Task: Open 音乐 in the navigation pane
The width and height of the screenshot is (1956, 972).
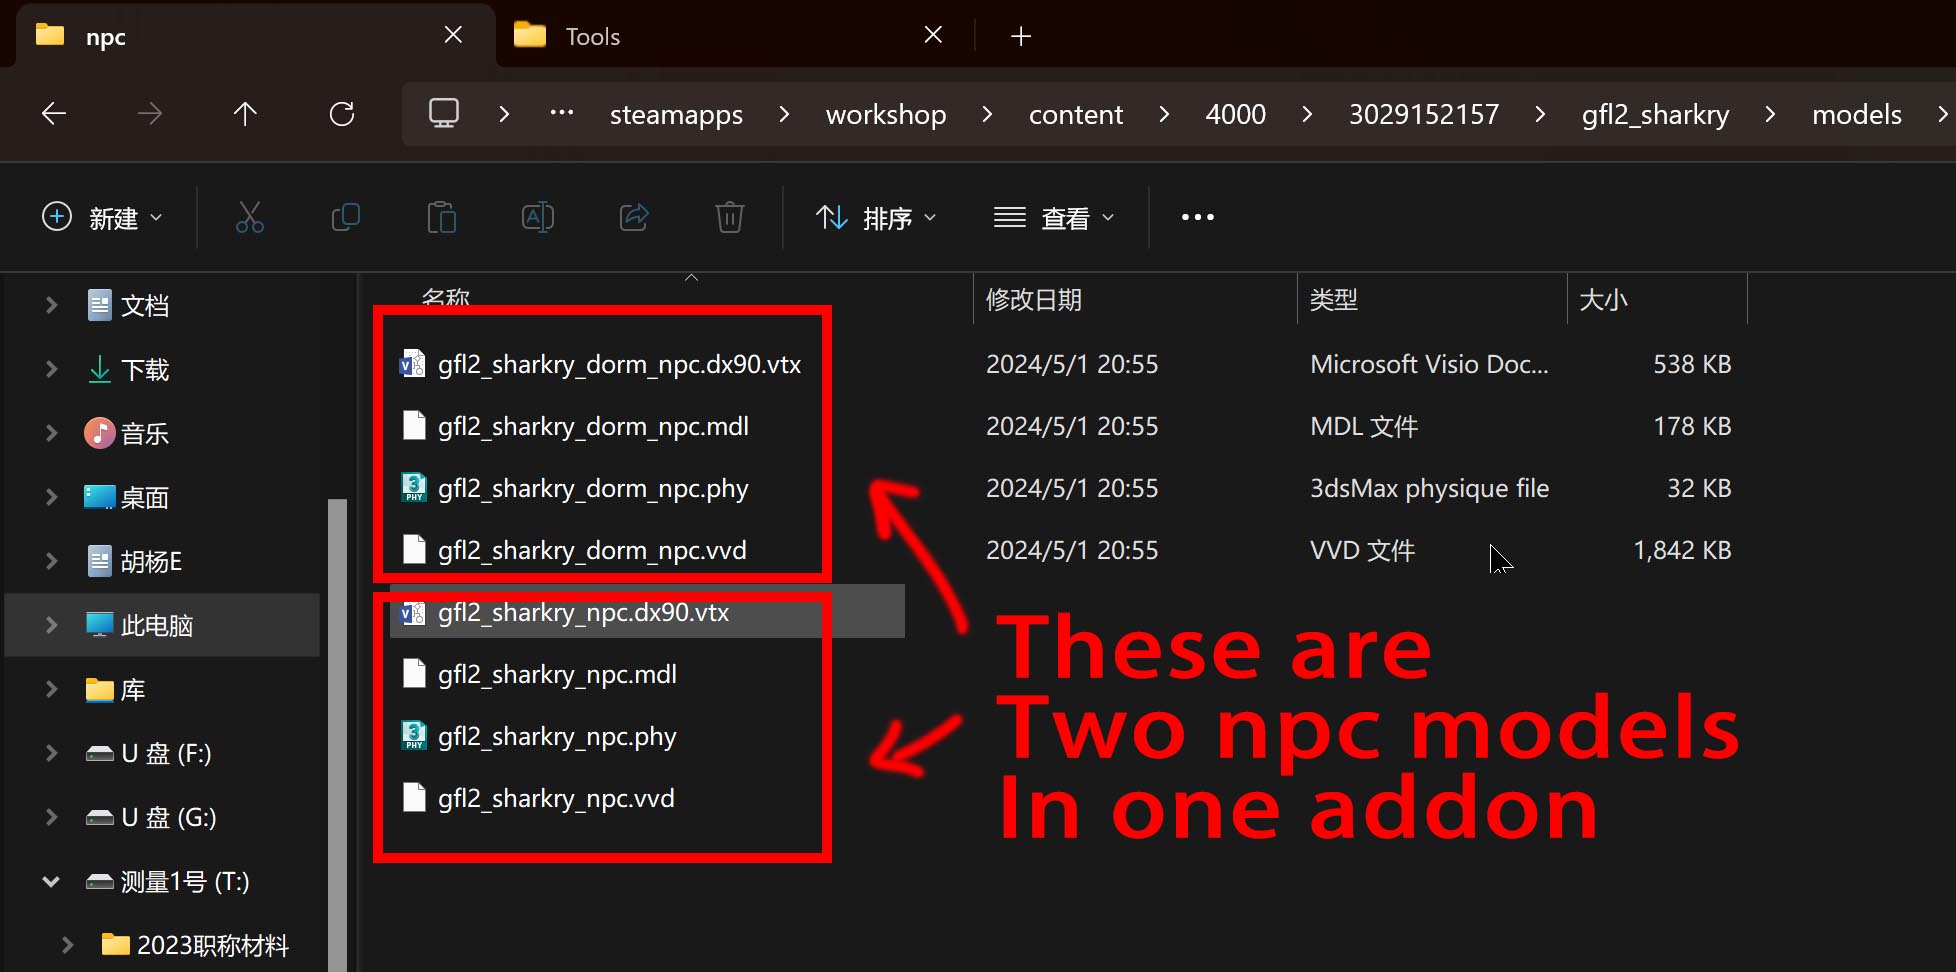Action: point(144,433)
